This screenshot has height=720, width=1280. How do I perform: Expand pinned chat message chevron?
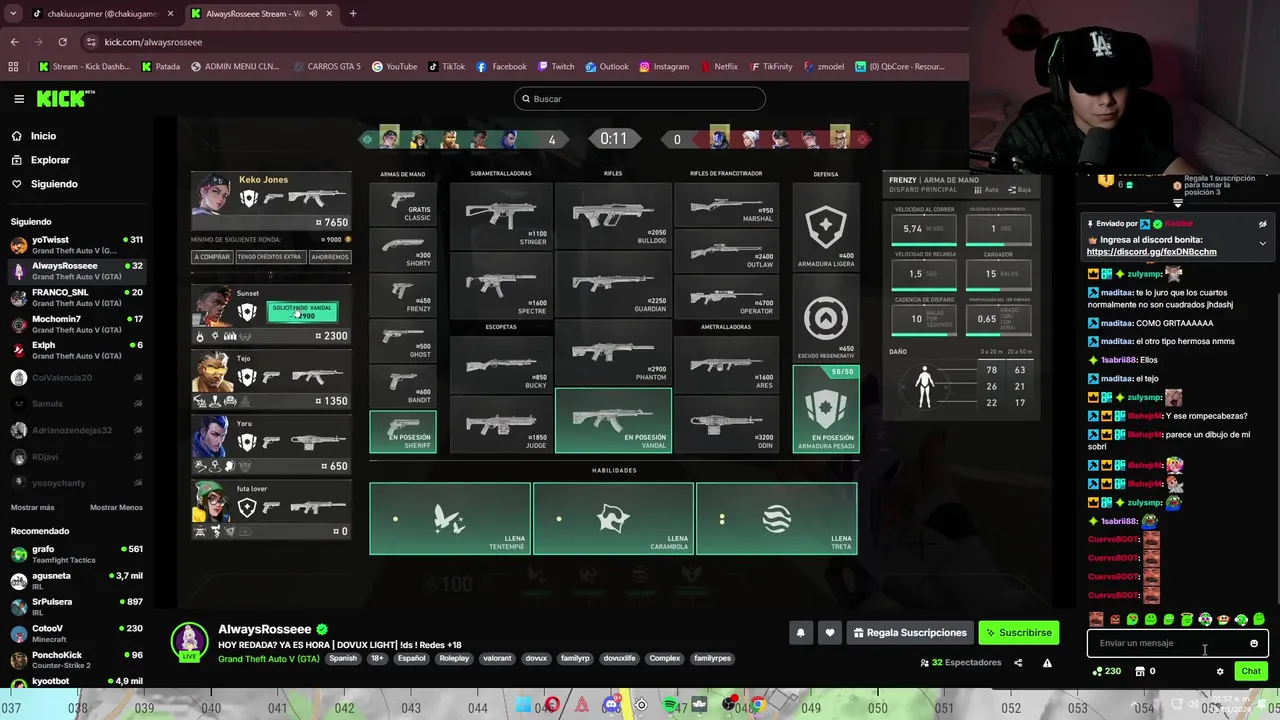pos(1262,243)
